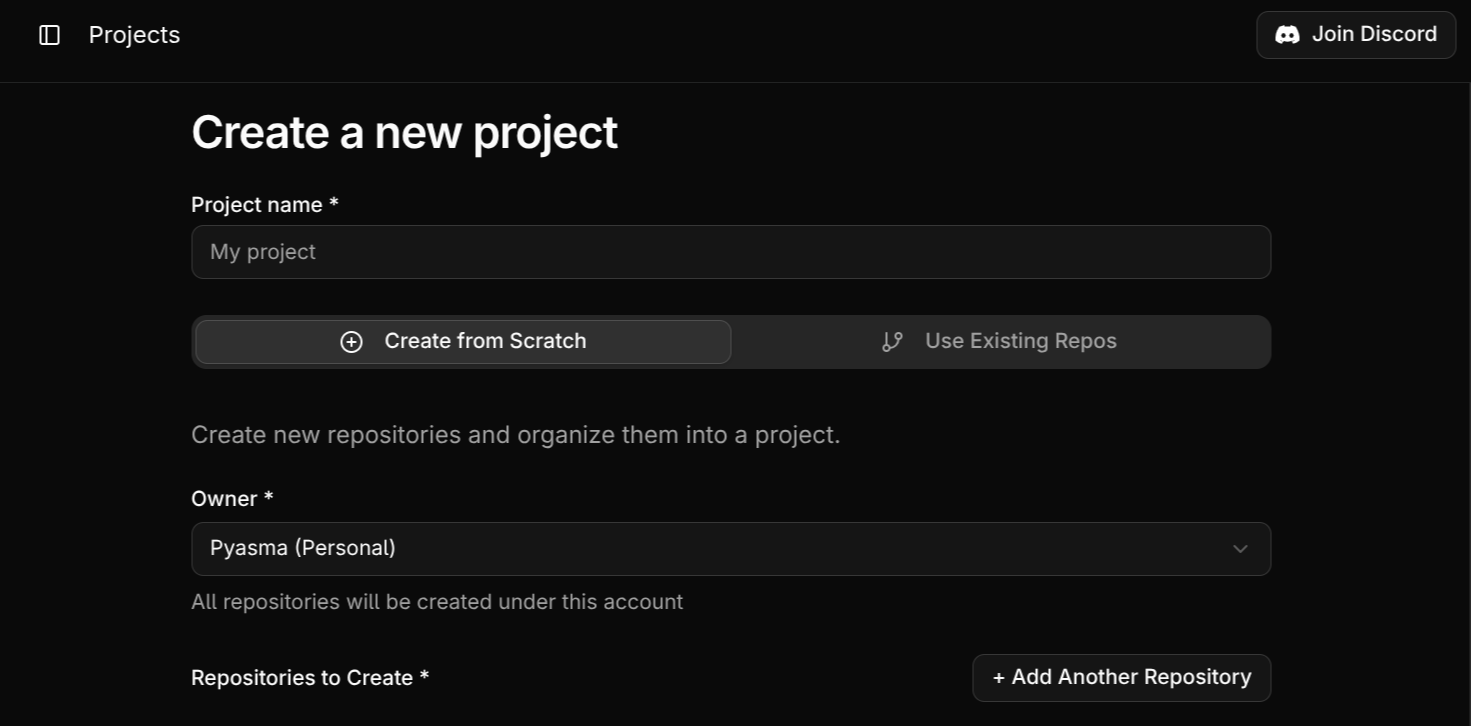Toggle the sidebar panel icon top left
The height and width of the screenshot is (726, 1471).
pos(48,34)
